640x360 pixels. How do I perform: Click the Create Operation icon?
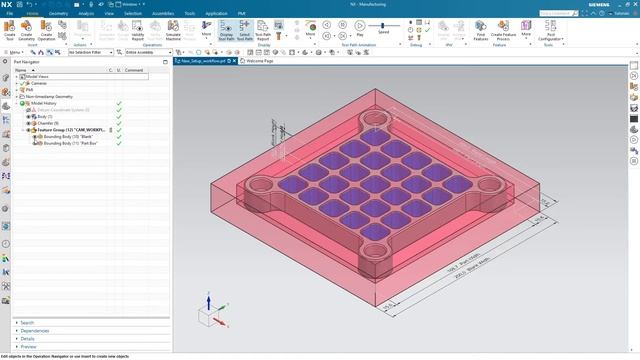point(47,30)
